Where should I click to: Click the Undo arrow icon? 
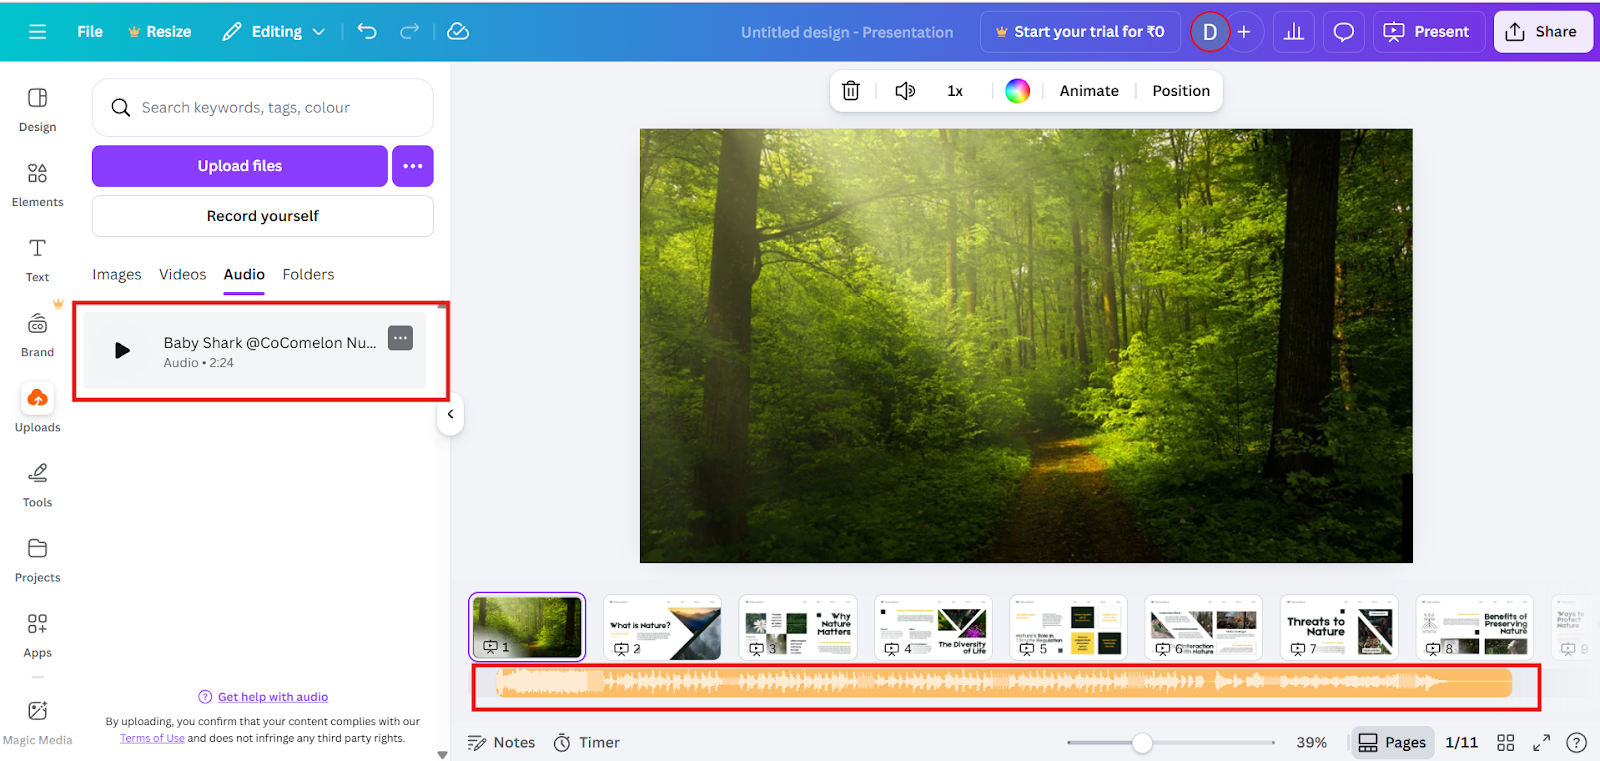[x=367, y=32]
